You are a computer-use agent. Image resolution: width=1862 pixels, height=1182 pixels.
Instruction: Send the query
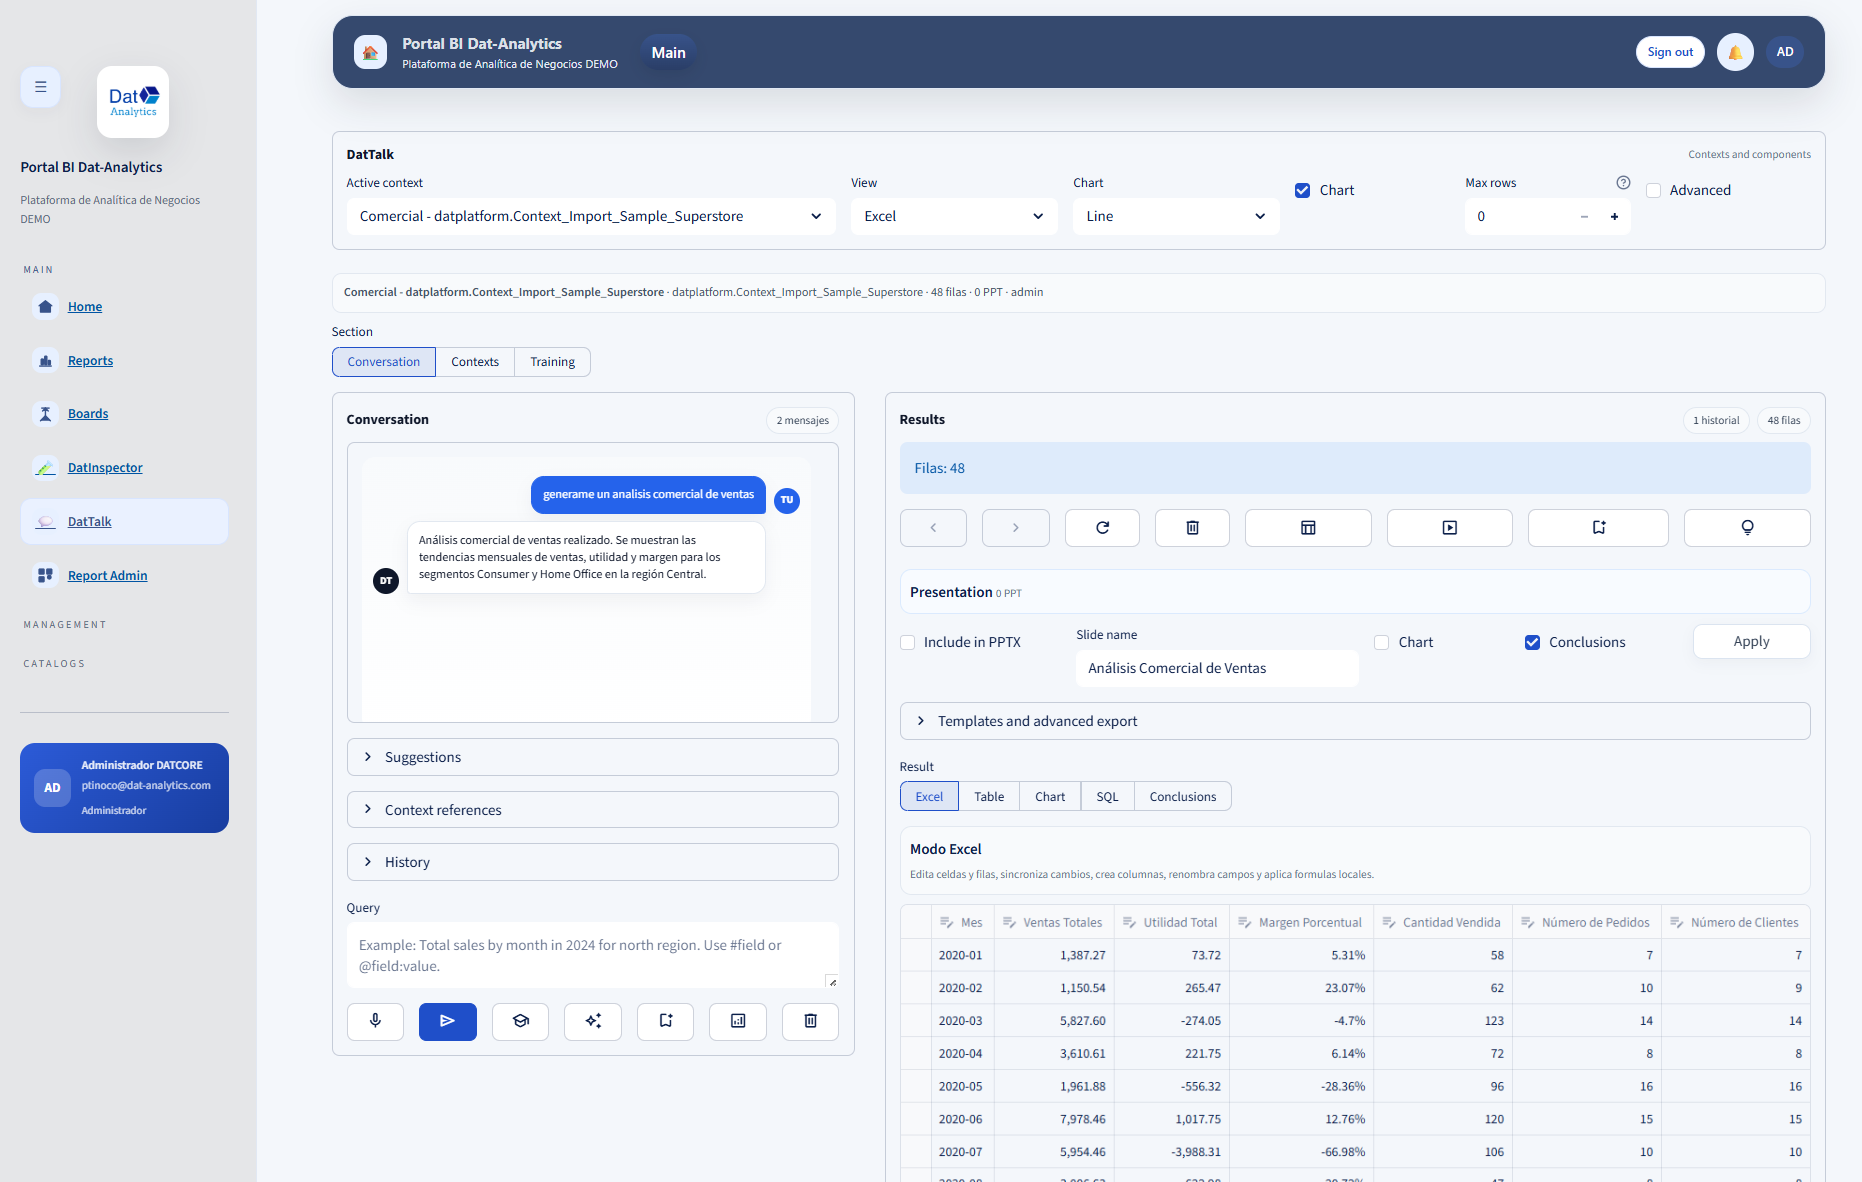click(x=448, y=1021)
